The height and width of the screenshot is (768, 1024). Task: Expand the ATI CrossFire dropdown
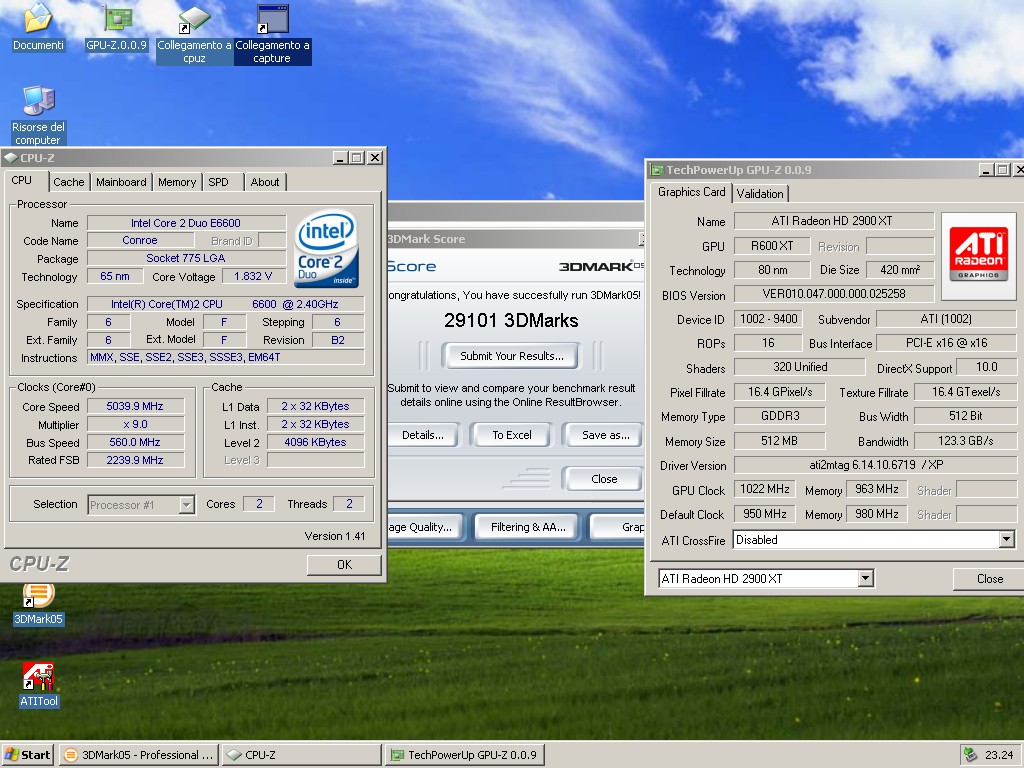click(1006, 540)
